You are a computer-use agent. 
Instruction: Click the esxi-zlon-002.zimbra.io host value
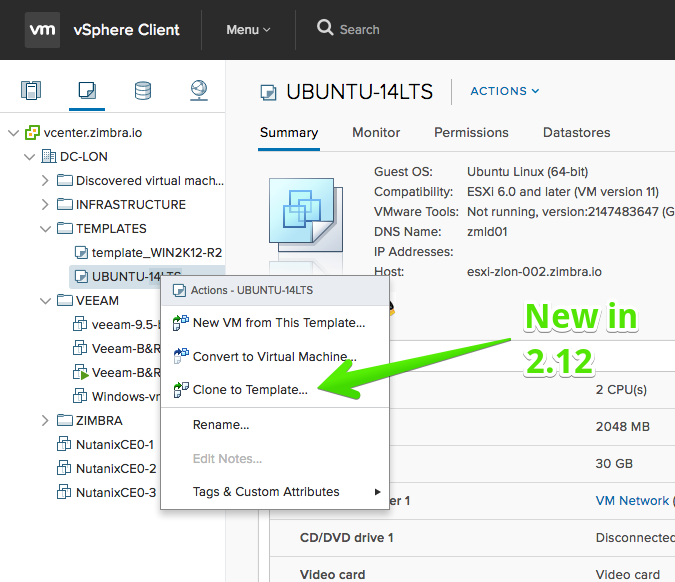(534, 272)
